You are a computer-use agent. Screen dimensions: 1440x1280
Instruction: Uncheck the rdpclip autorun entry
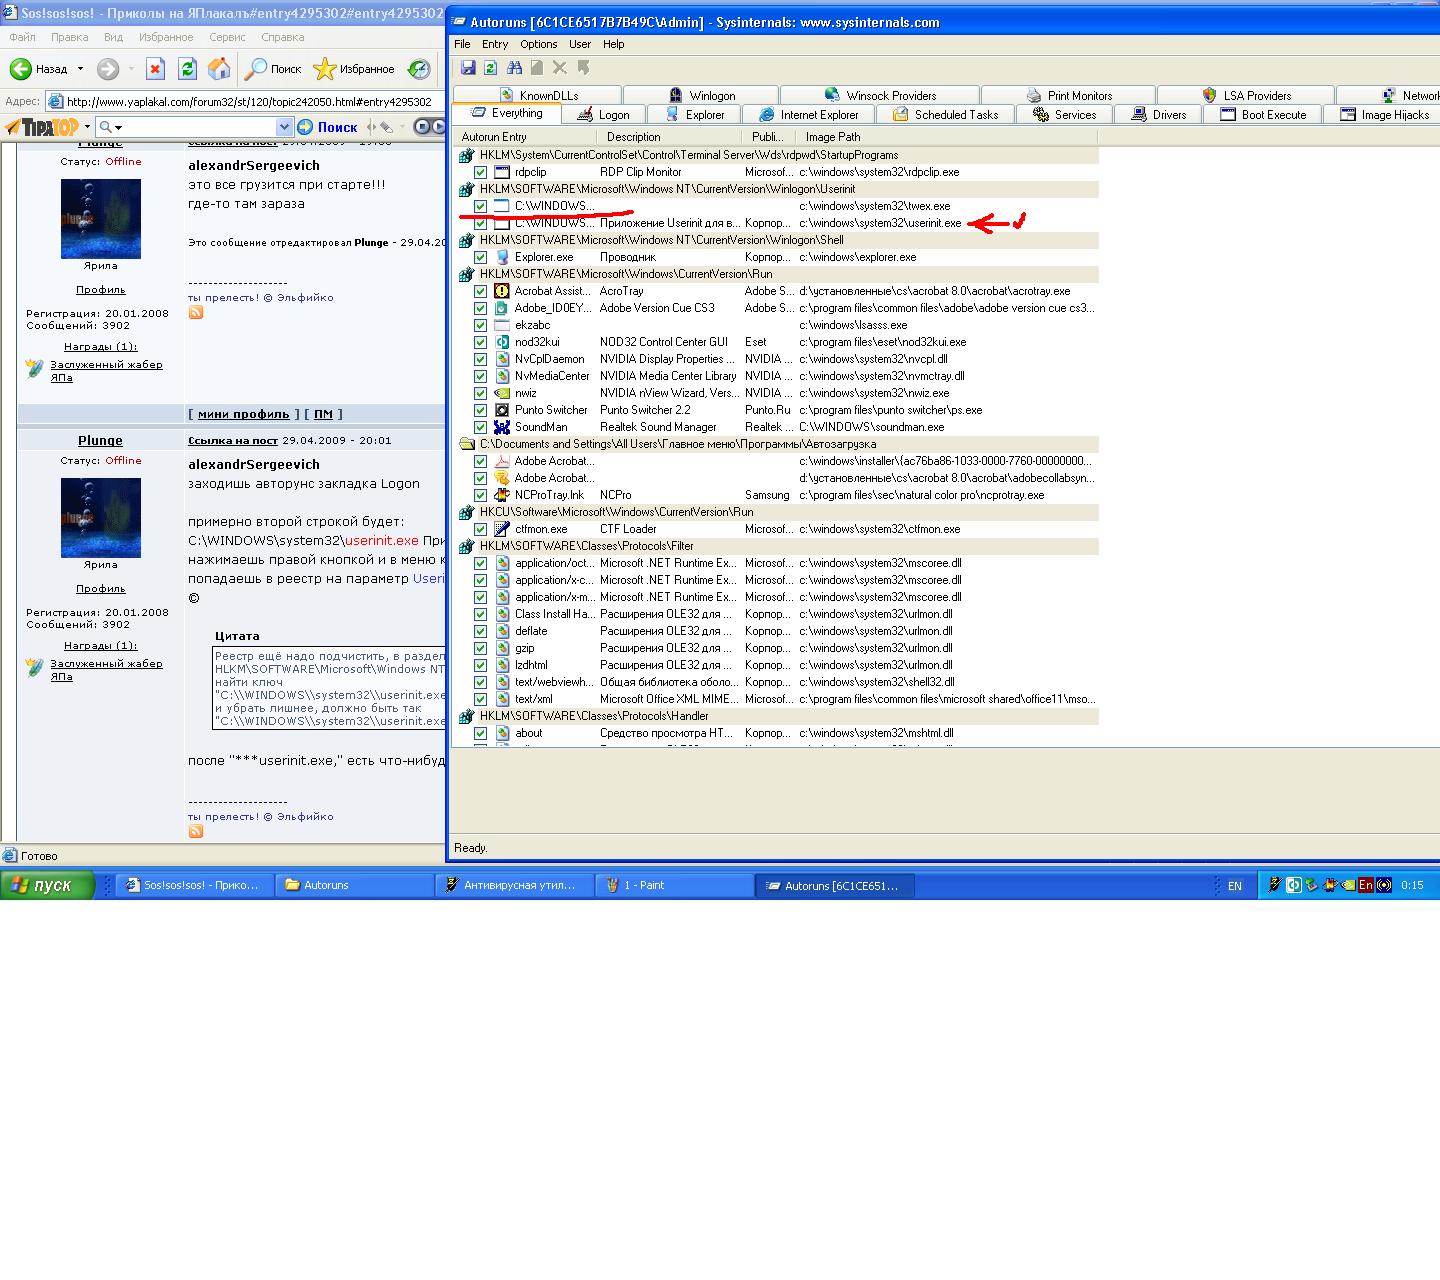click(x=481, y=172)
